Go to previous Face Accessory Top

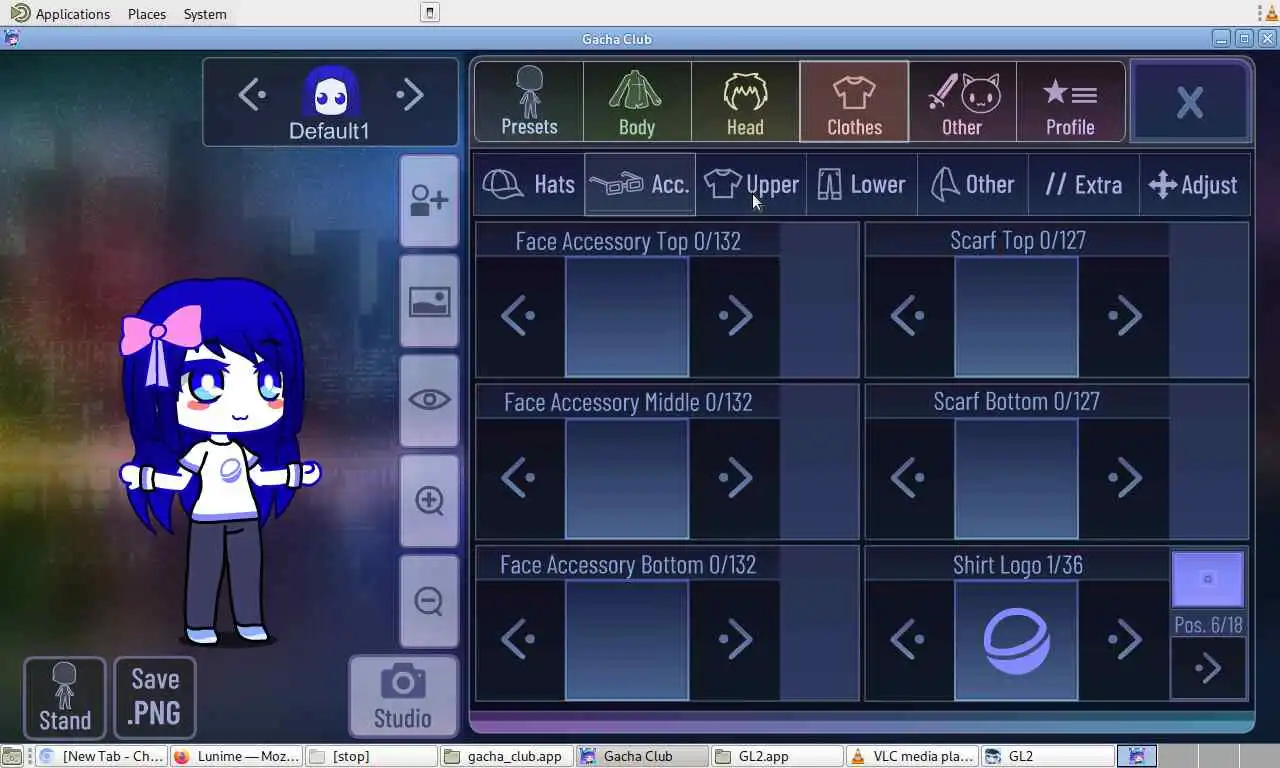click(x=520, y=316)
